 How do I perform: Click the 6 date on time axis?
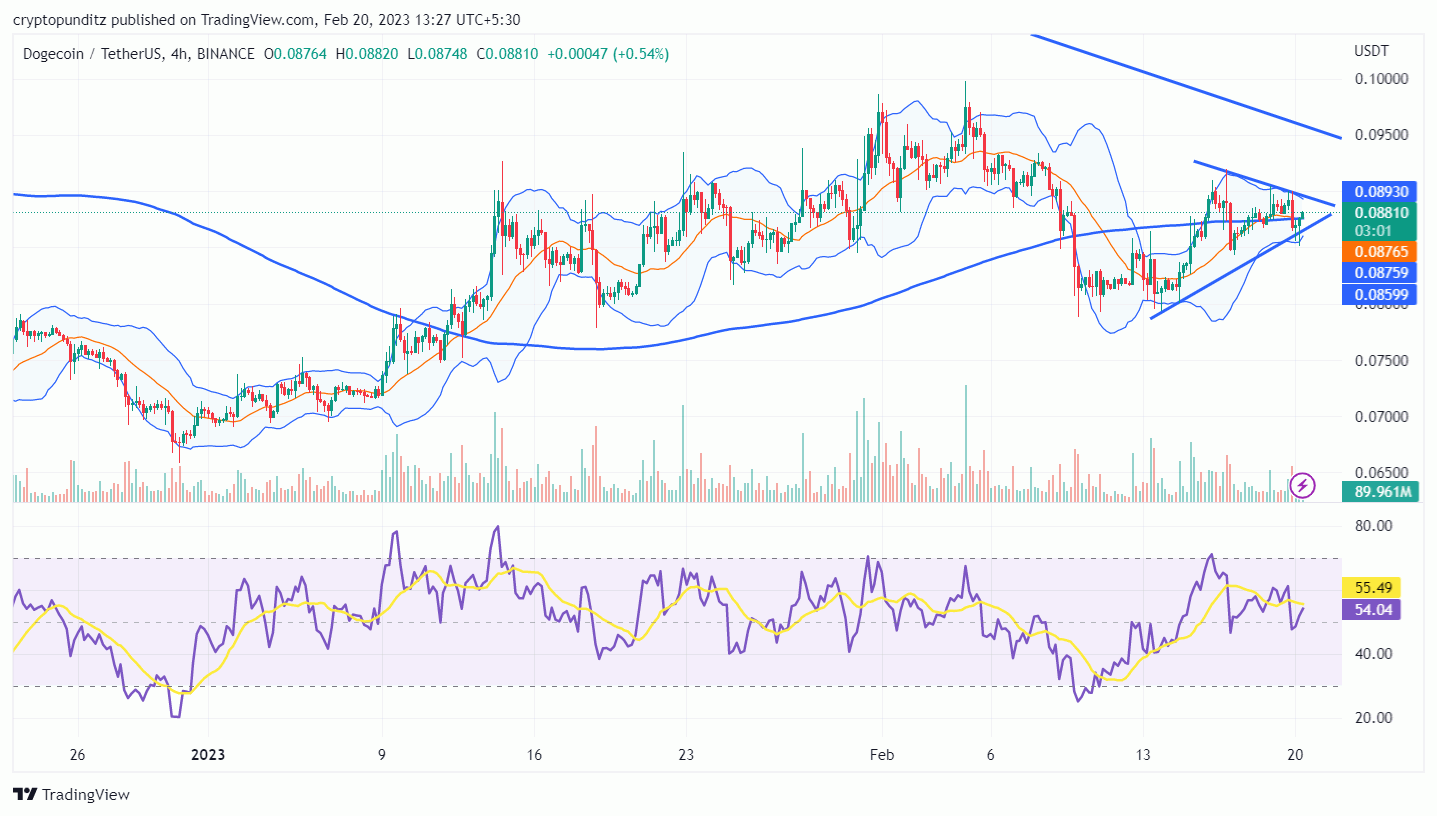coord(990,755)
